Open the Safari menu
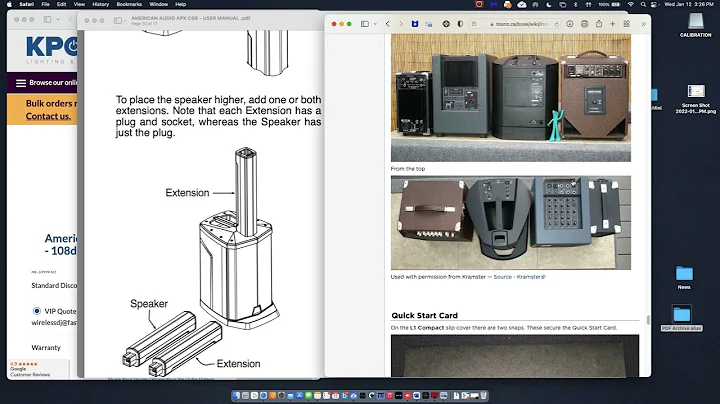The width and height of the screenshot is (720, 404). [x=26, y=4]
